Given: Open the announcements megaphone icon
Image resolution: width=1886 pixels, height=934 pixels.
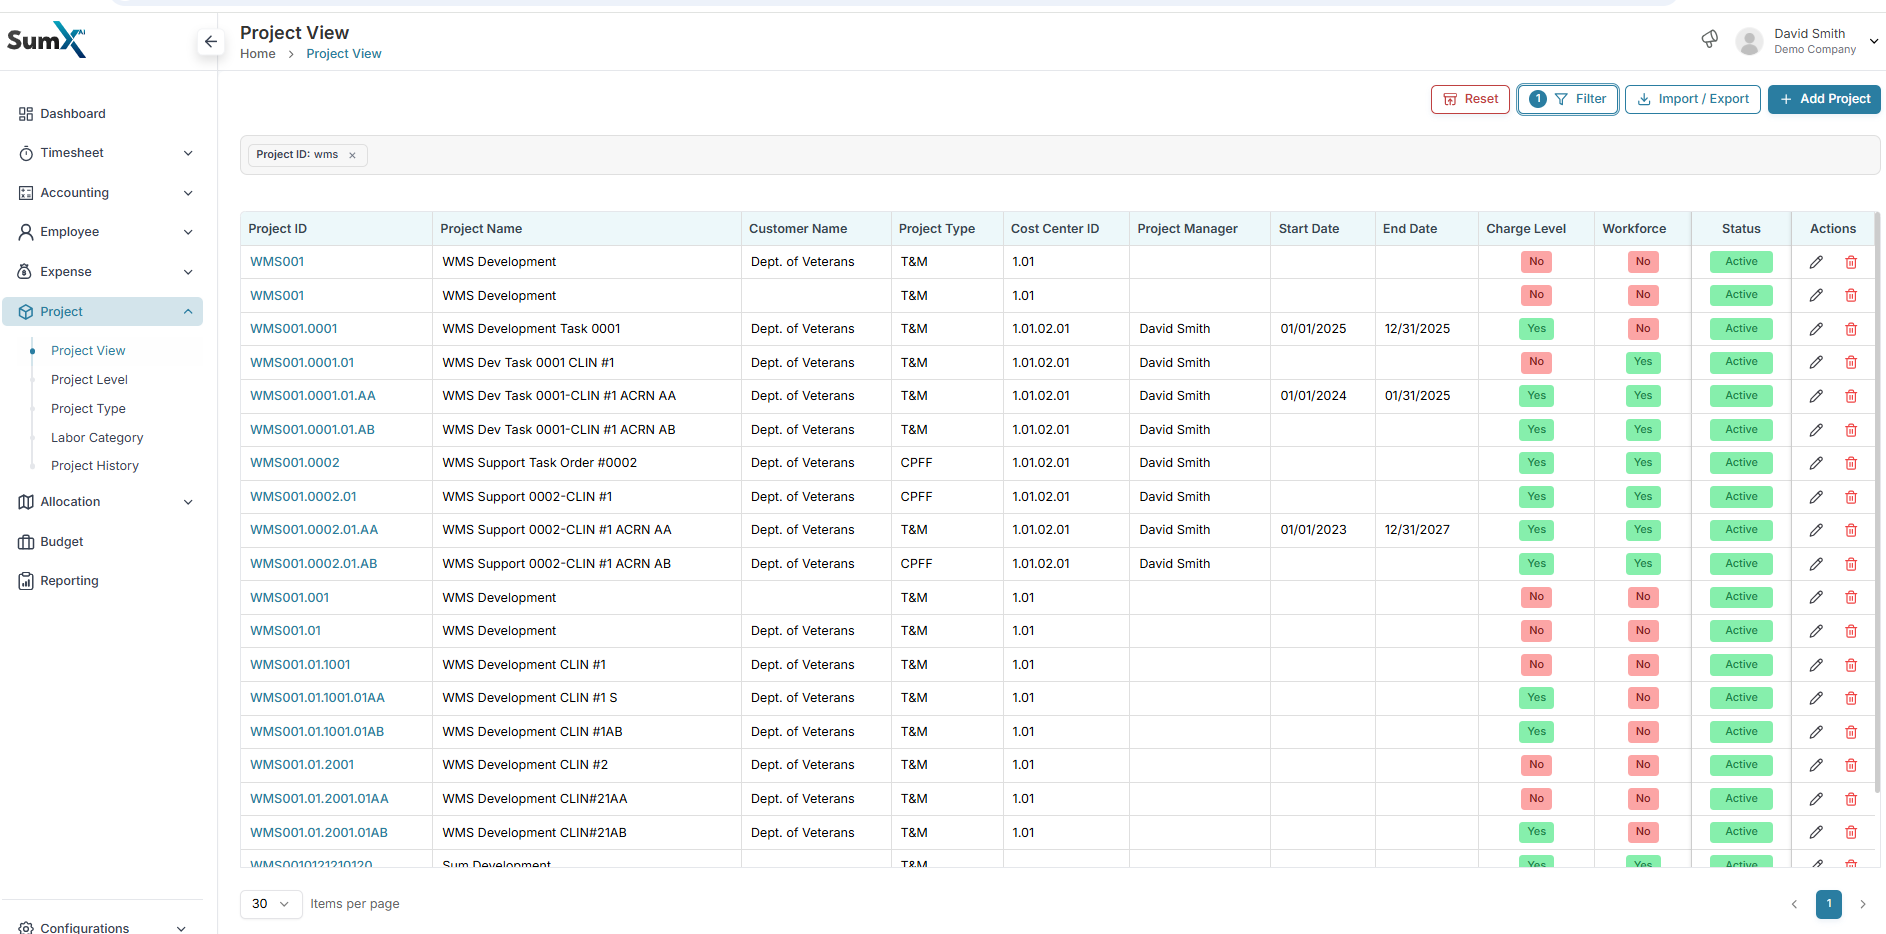Looking at the screenshot, I should click(1710, 39).
